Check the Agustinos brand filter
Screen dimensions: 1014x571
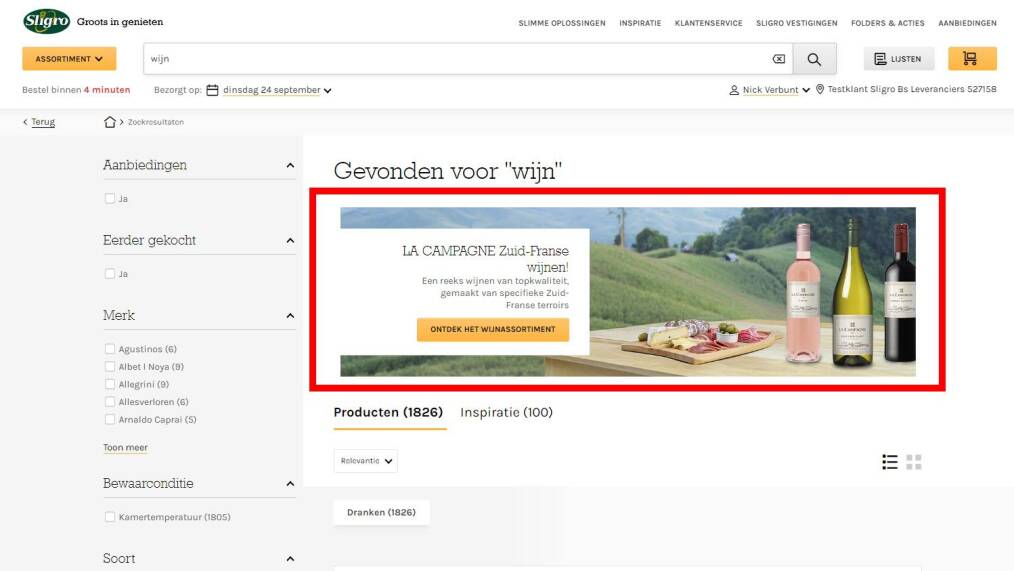click(x=110, y=349)
